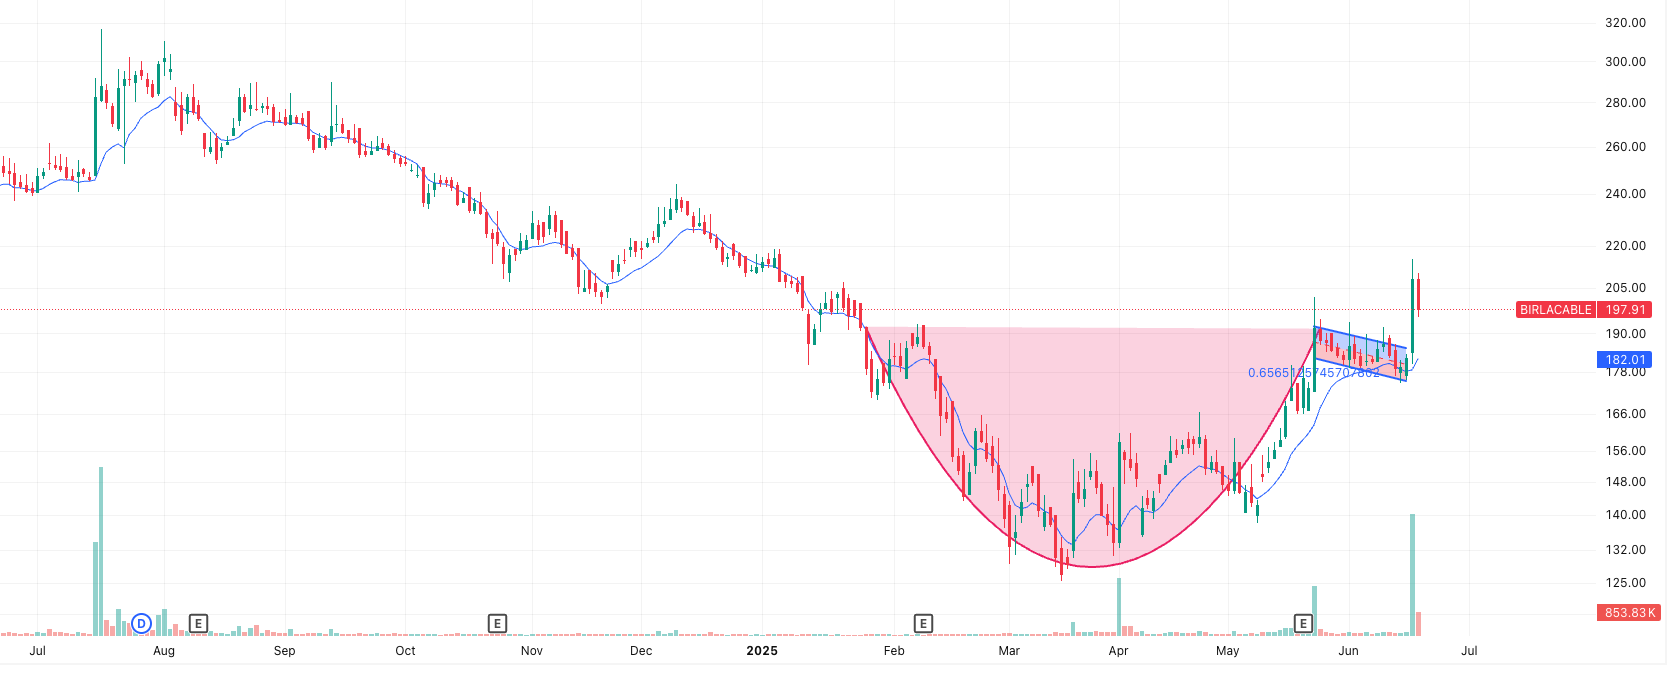Click the 300.00 price axis label
Screen dimensions: 1676x699
[1625, 62]
